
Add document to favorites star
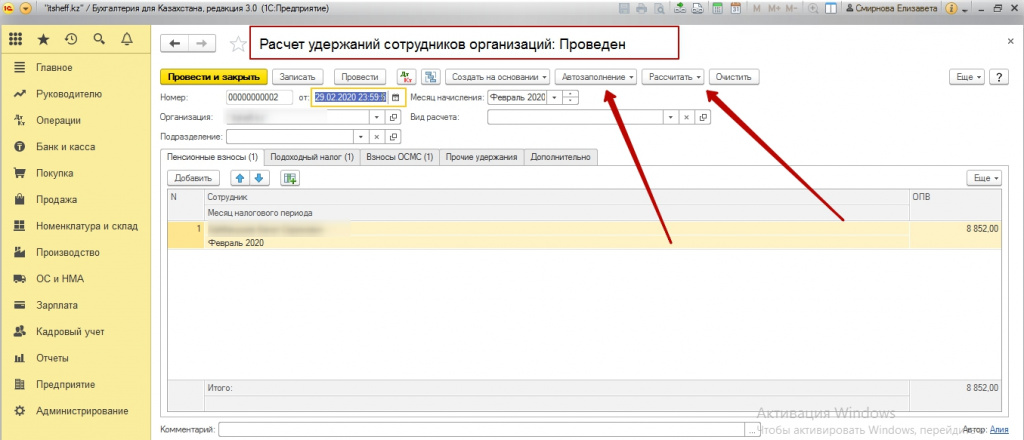coord(237,44)
